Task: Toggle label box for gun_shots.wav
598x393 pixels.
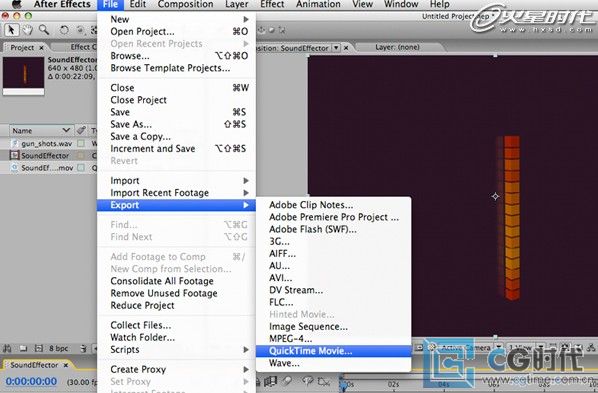Action: 81,143
